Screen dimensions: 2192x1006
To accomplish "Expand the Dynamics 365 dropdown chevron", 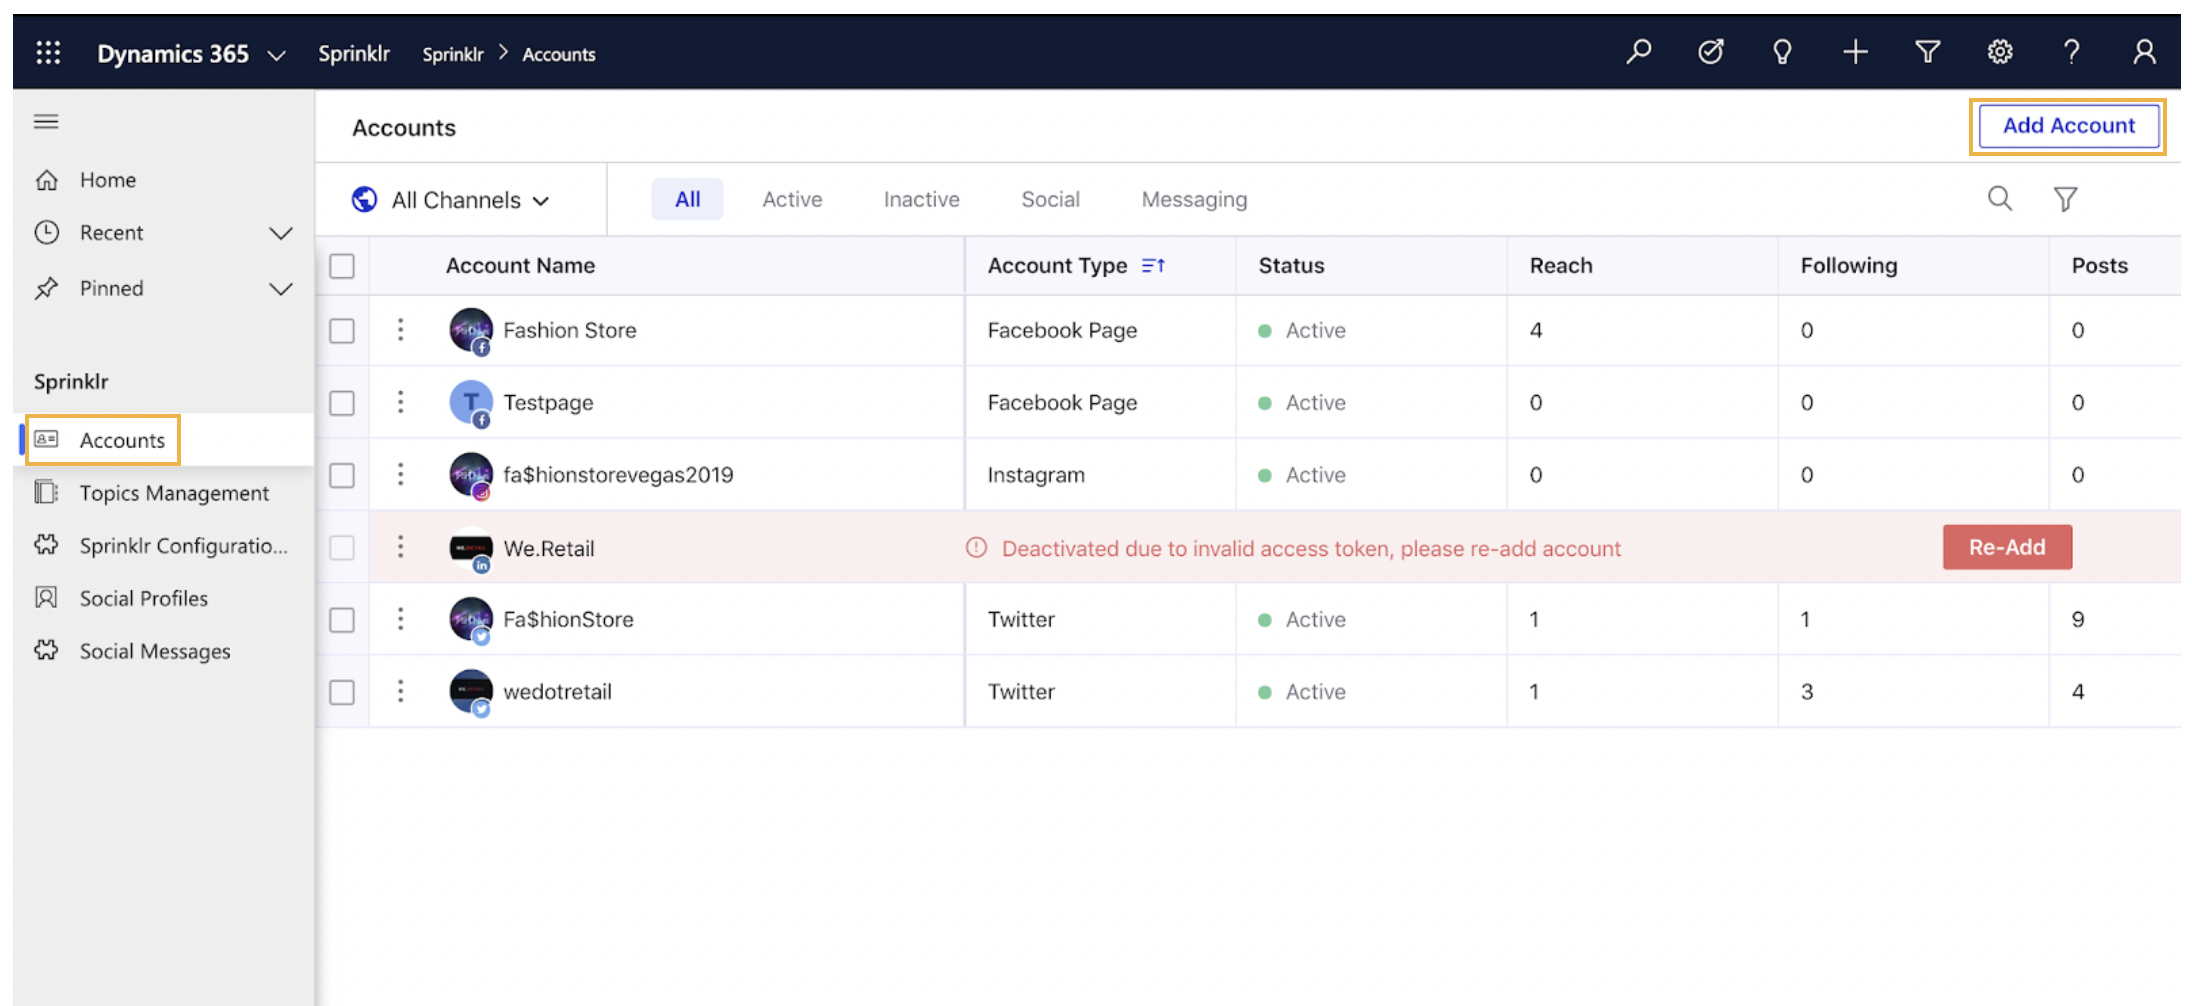I will coord(277,55).
